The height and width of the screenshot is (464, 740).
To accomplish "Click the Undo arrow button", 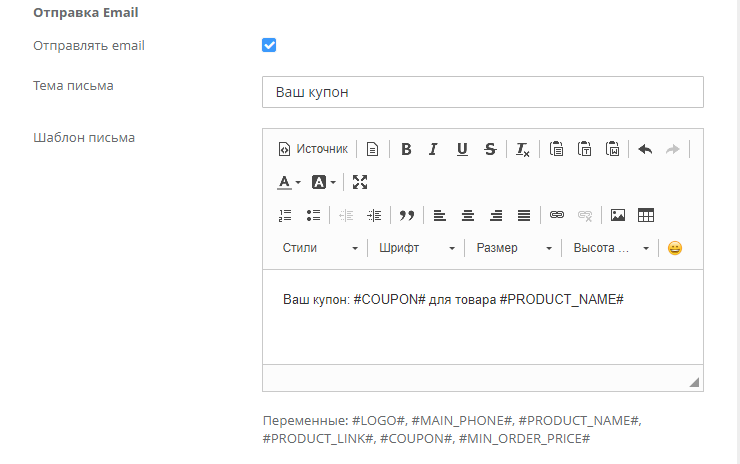I will click(x=645, y=149).
